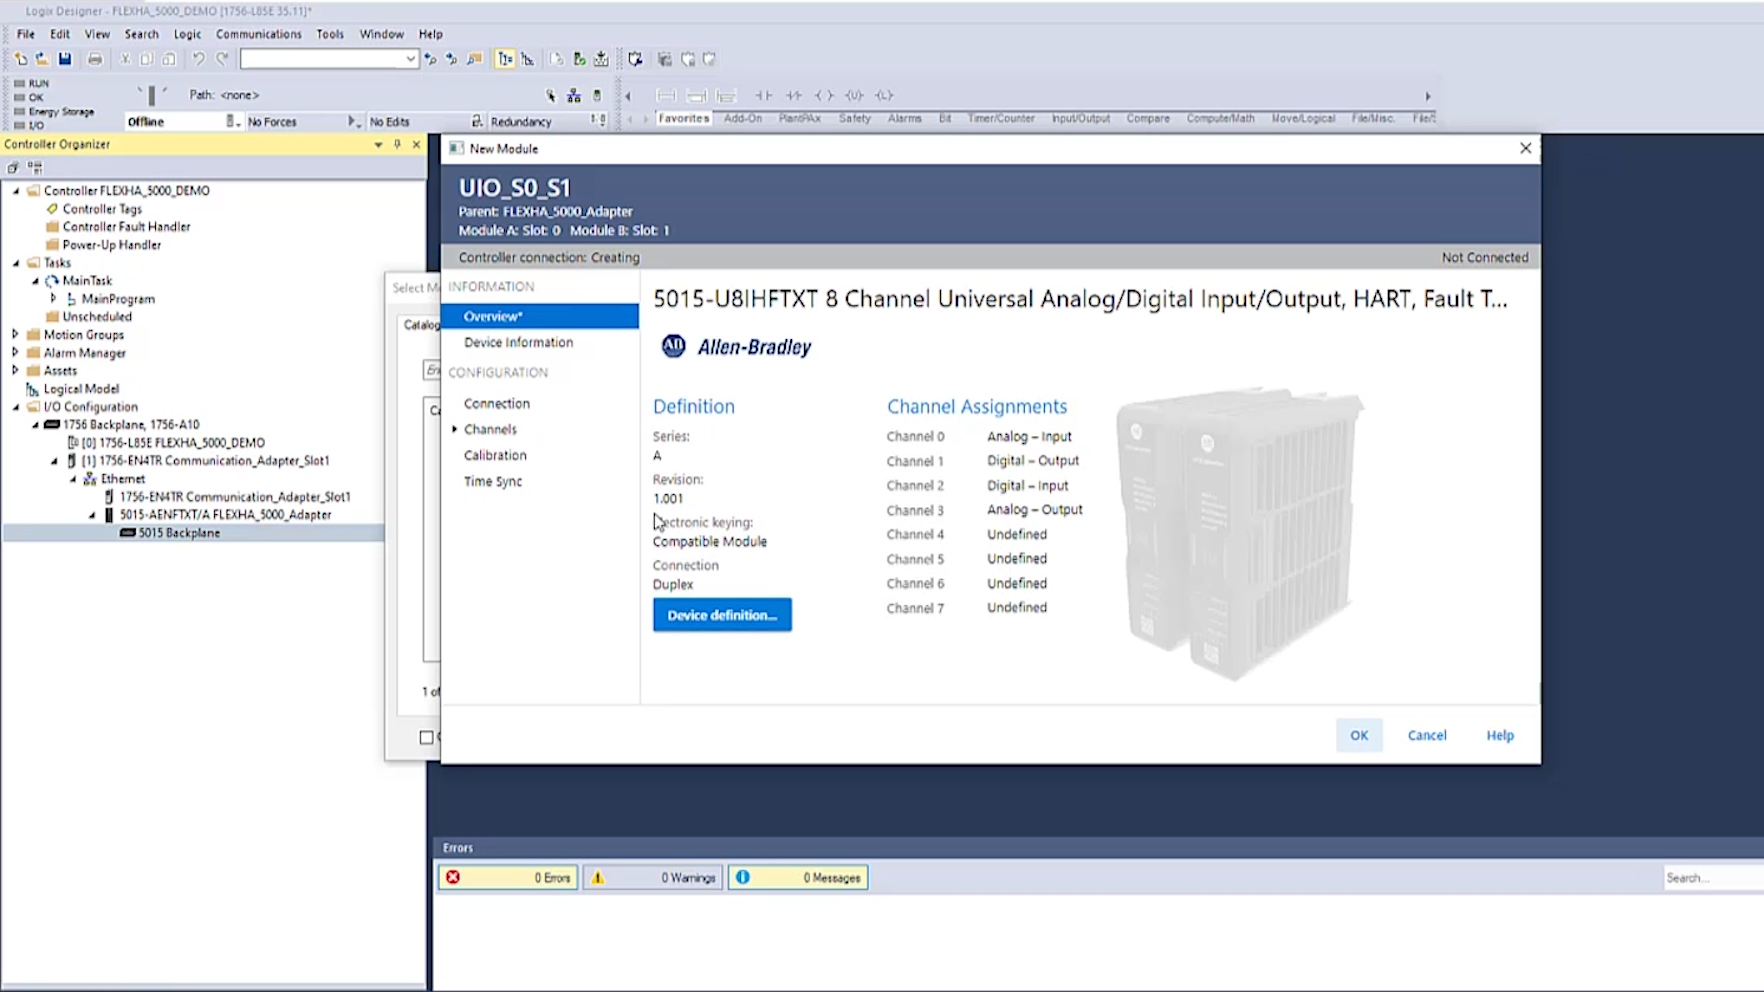Toggle the Controller Organizer view toolbar icon
The height and width of the screenshot is (992, 1764).
(x=505, y=59)
